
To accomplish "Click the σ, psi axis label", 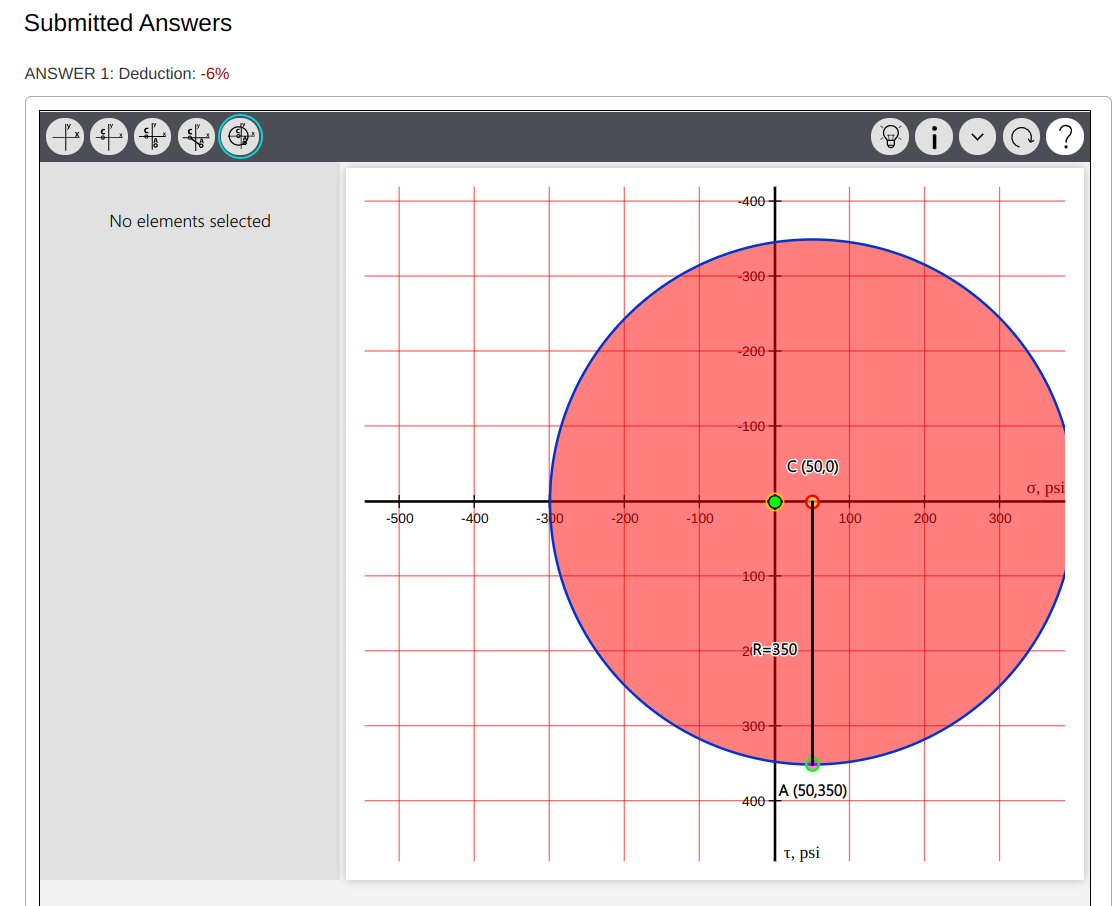I will coord(1045,487).
